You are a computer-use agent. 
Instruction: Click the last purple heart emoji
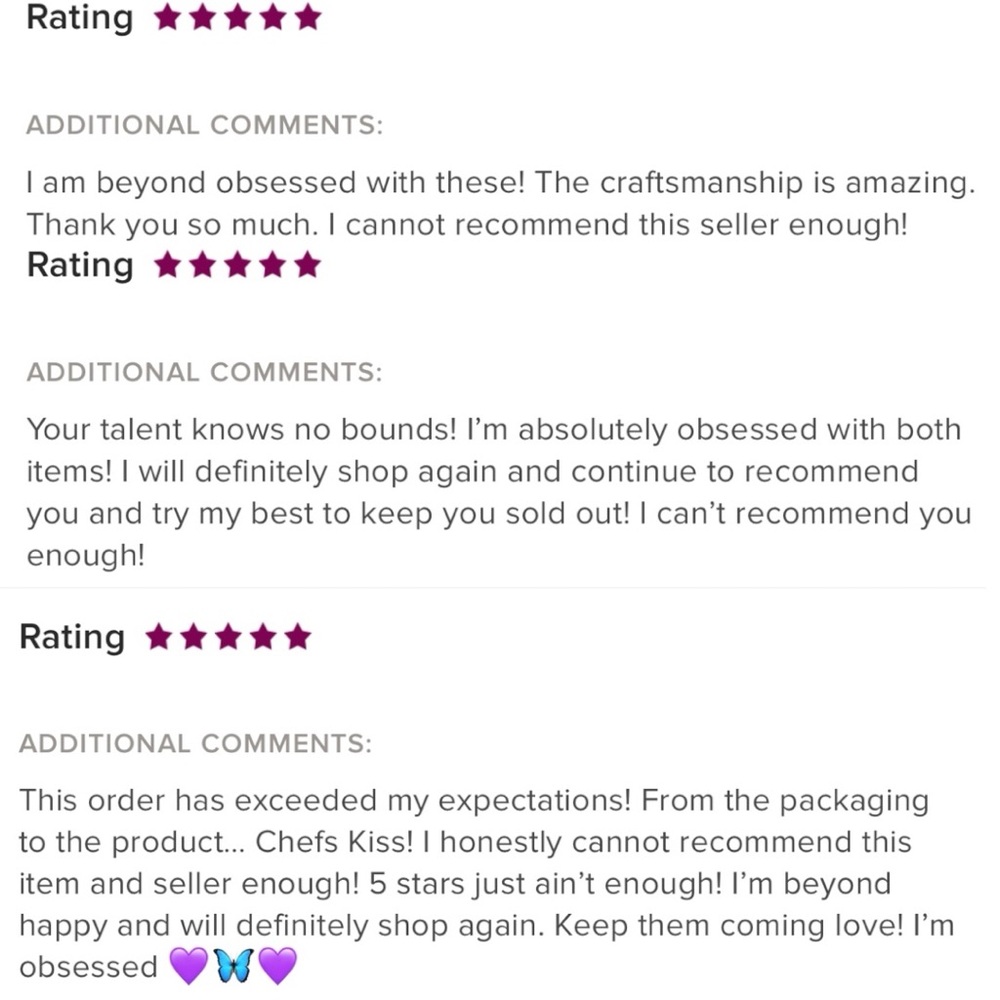coord(278,966)
